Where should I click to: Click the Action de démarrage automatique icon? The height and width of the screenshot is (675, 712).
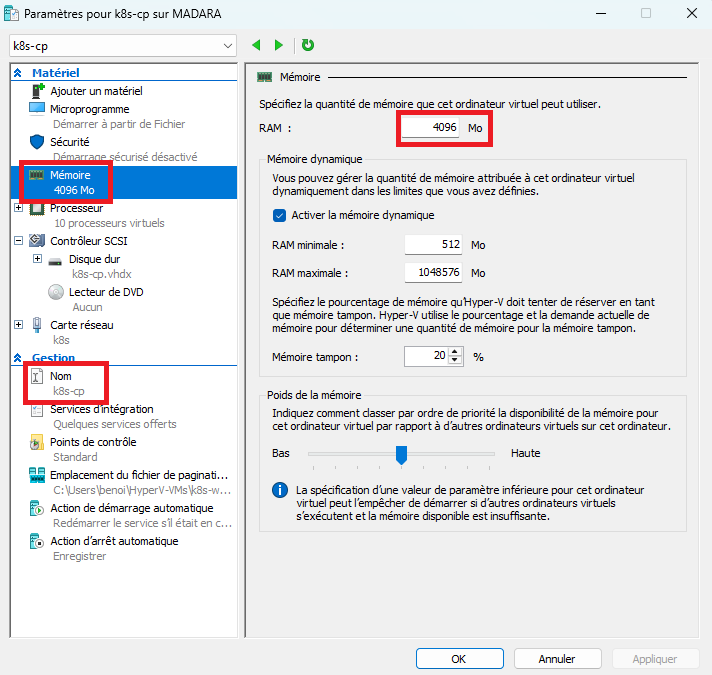point(37,508)
